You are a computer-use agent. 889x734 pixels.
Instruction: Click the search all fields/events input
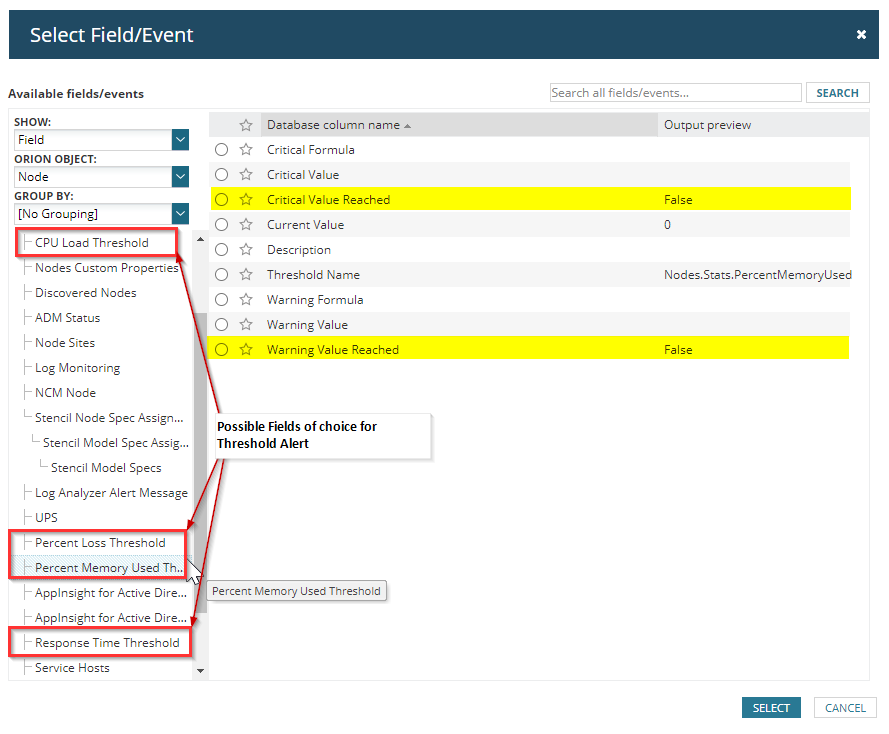(675, 93)
